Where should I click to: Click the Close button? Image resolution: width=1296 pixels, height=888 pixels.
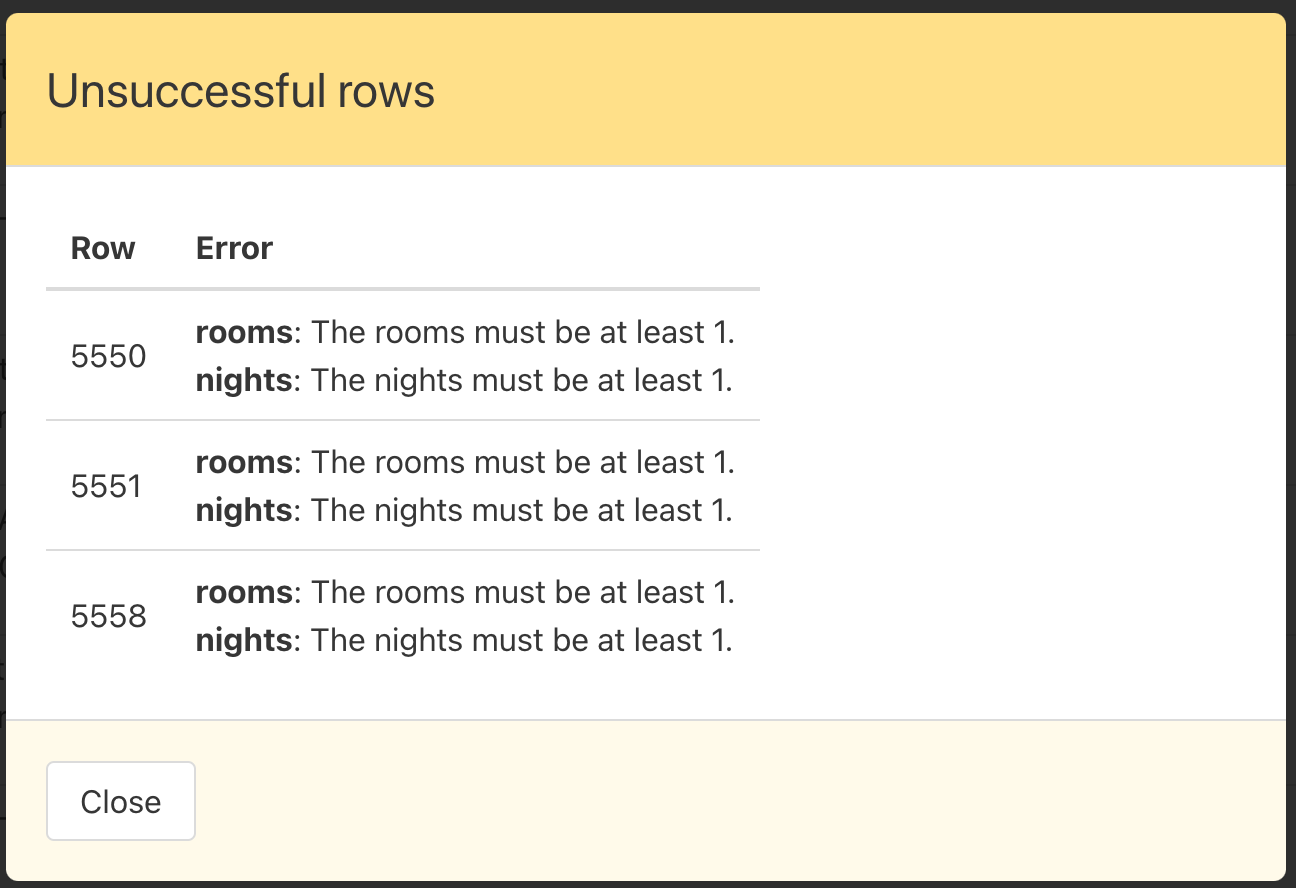(120, 801)
